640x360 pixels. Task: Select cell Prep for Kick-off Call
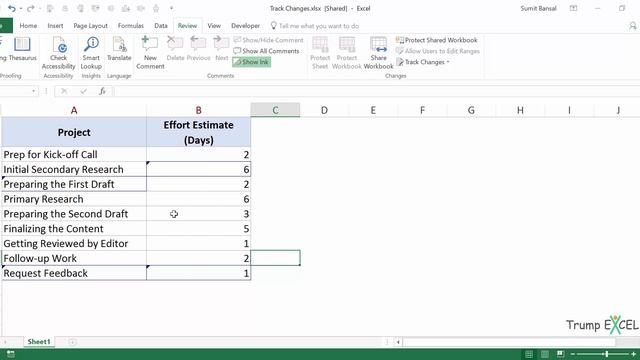(74, 154)
